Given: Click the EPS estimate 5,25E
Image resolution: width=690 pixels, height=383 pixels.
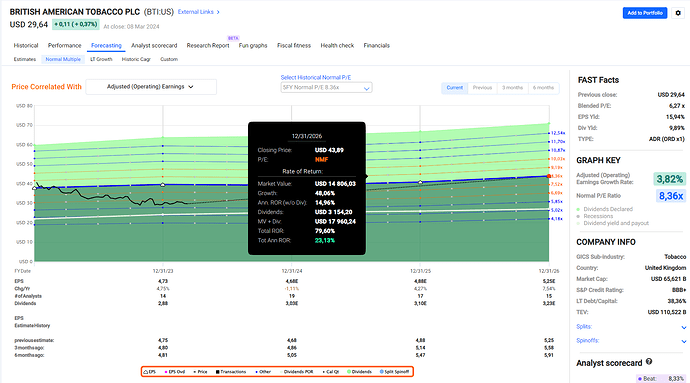Looking at the screenshot, I should (x=549, y=281).
